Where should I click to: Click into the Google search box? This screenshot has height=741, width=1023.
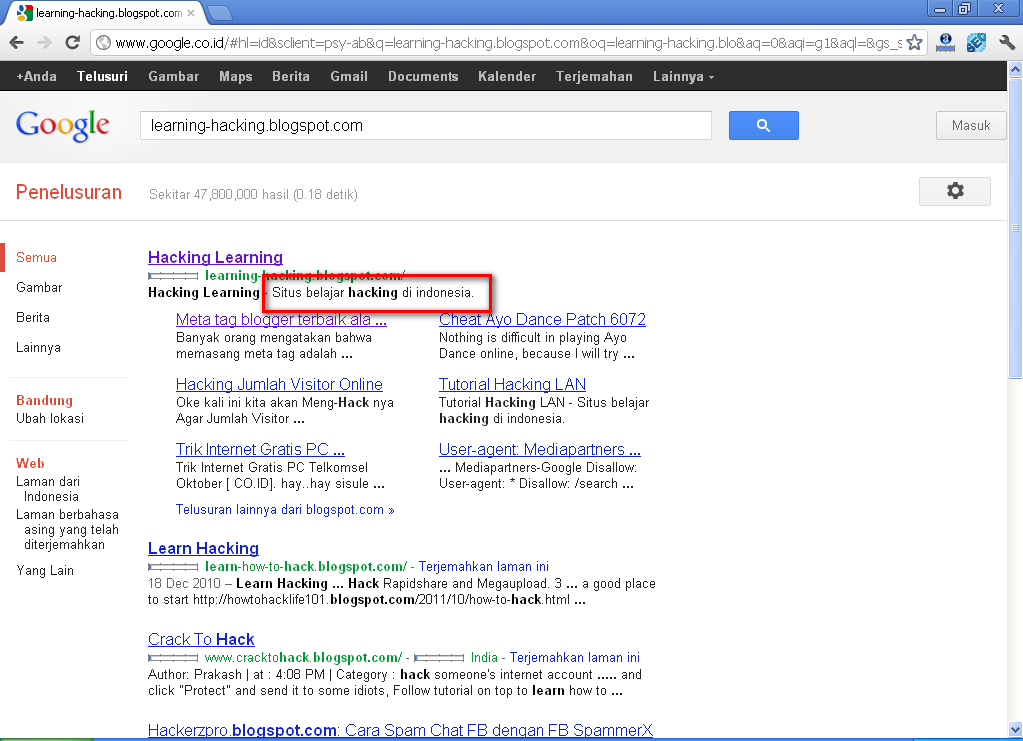[425, 125]
